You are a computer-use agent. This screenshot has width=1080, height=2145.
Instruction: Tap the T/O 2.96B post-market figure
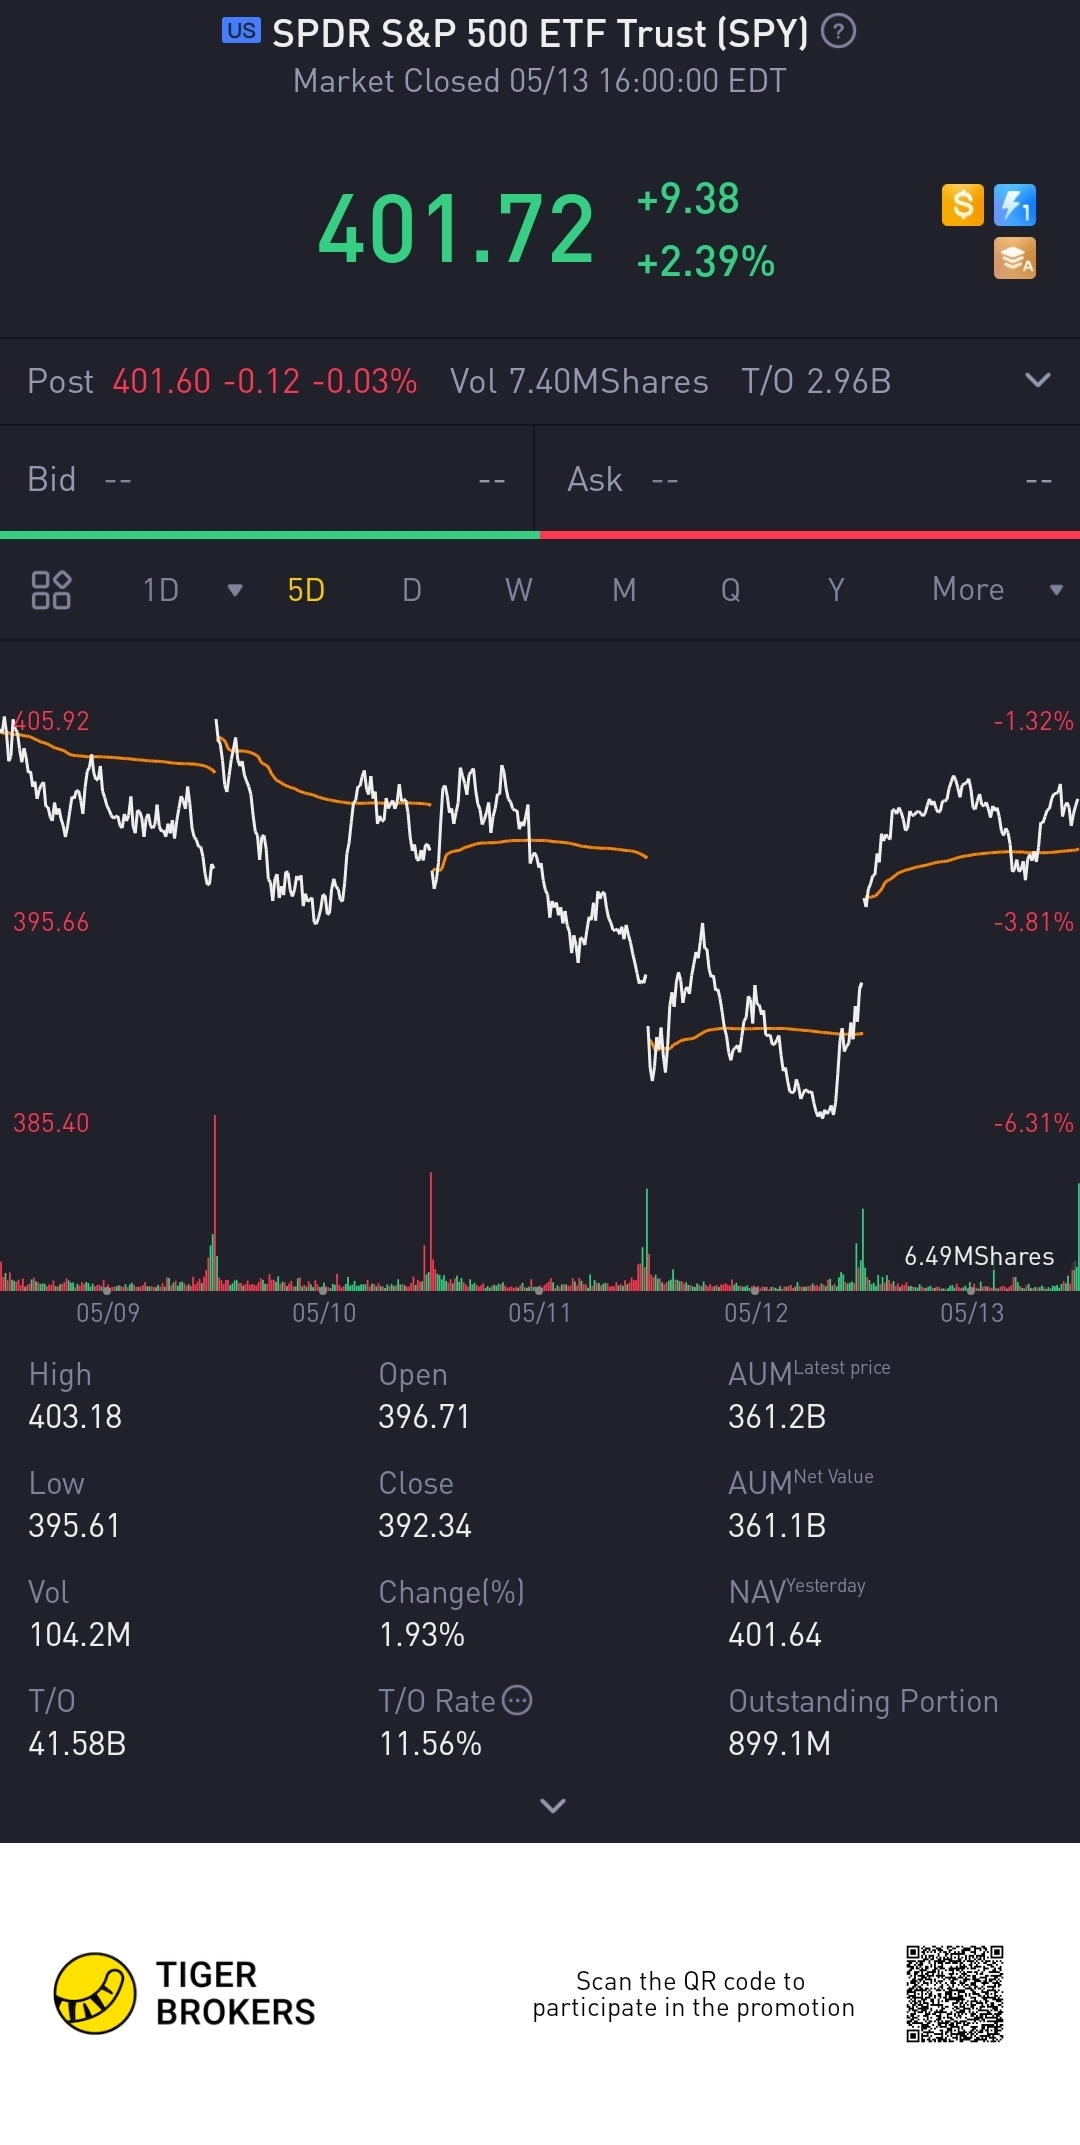[x=816, y=381]
